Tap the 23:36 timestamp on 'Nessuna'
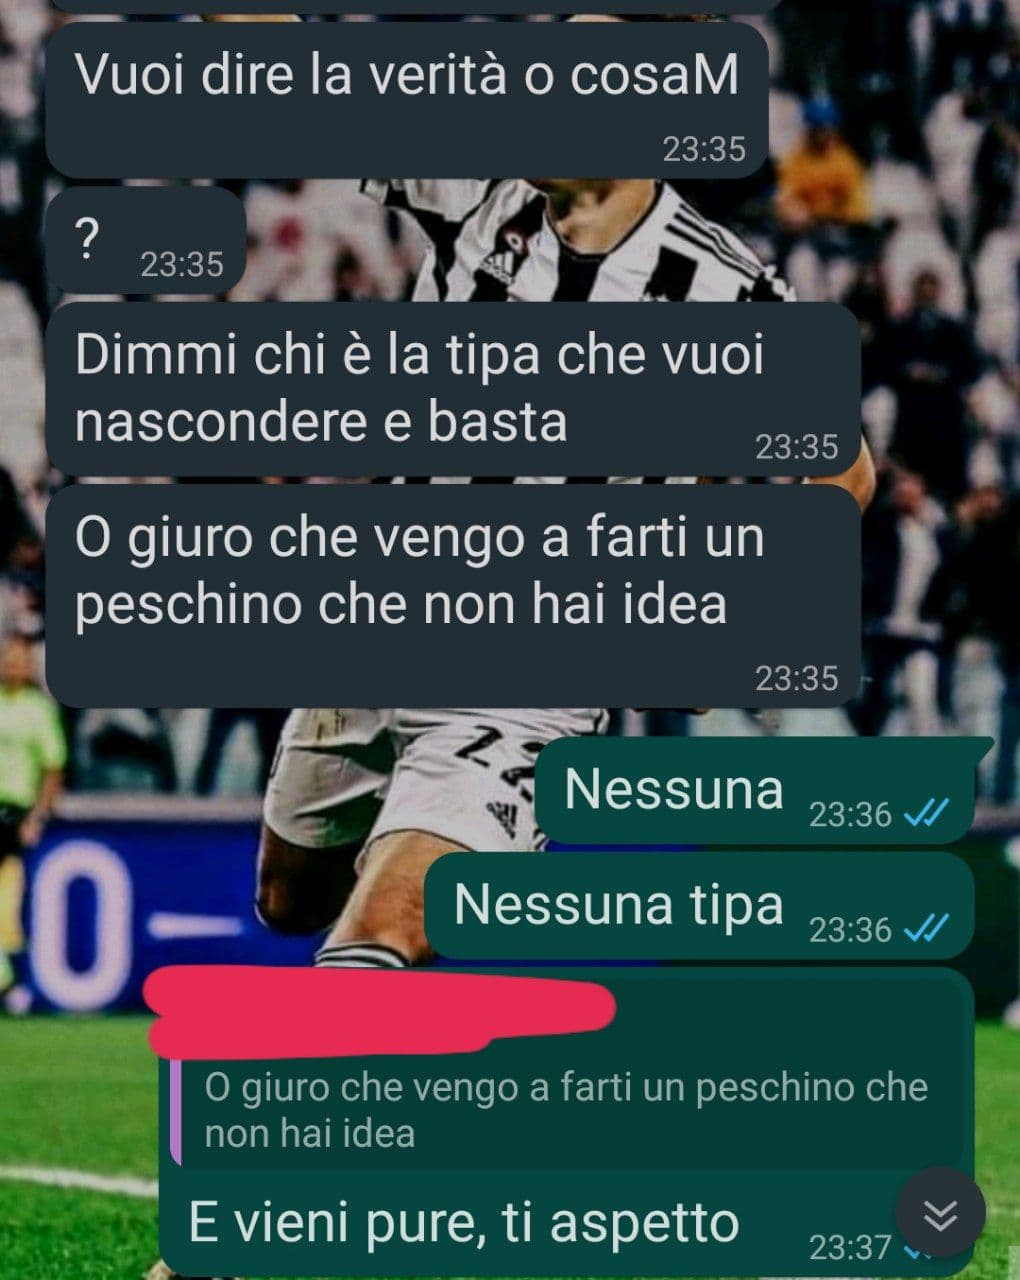The image size is (1020, 1280). pos(850,814)
